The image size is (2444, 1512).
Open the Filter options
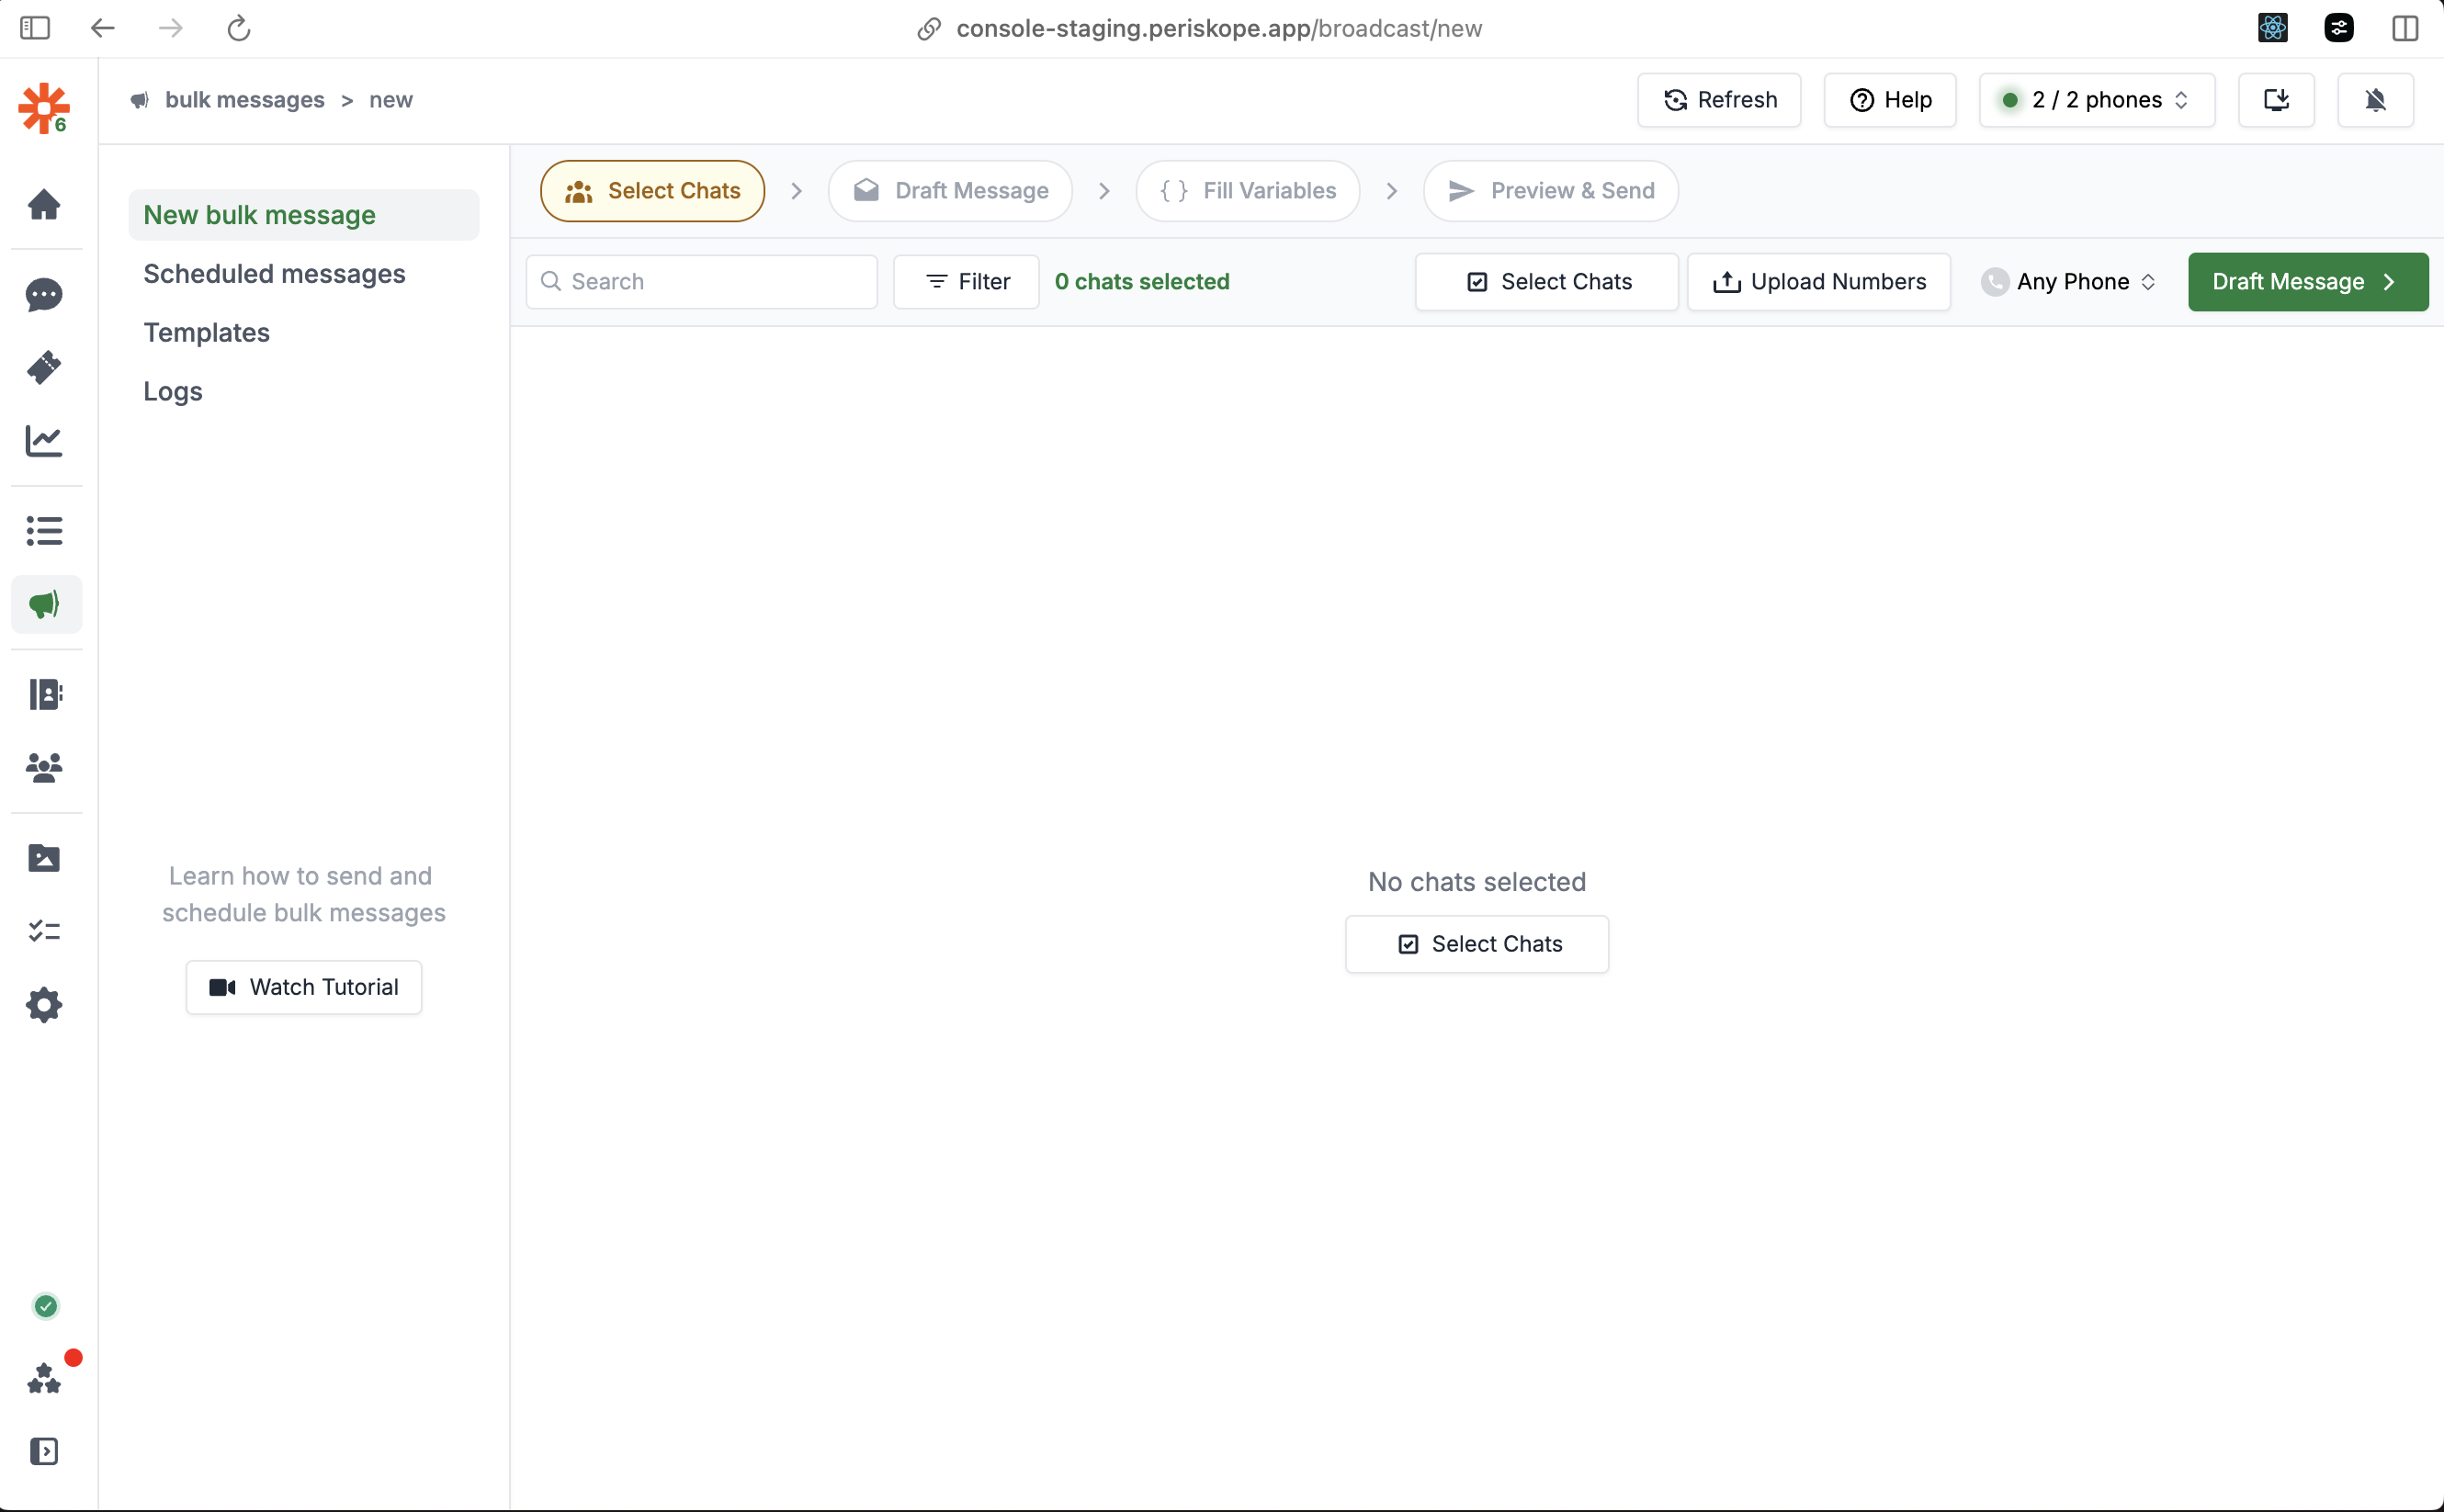966,282
